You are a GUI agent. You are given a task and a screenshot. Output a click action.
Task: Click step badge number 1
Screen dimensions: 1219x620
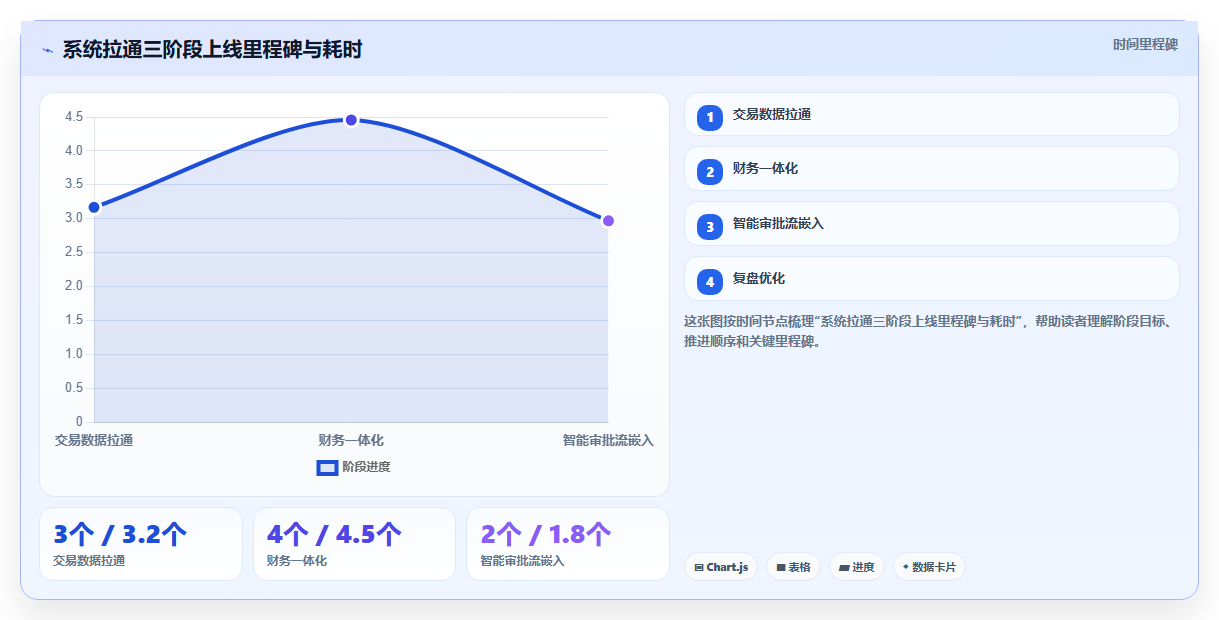click(710, 117)
